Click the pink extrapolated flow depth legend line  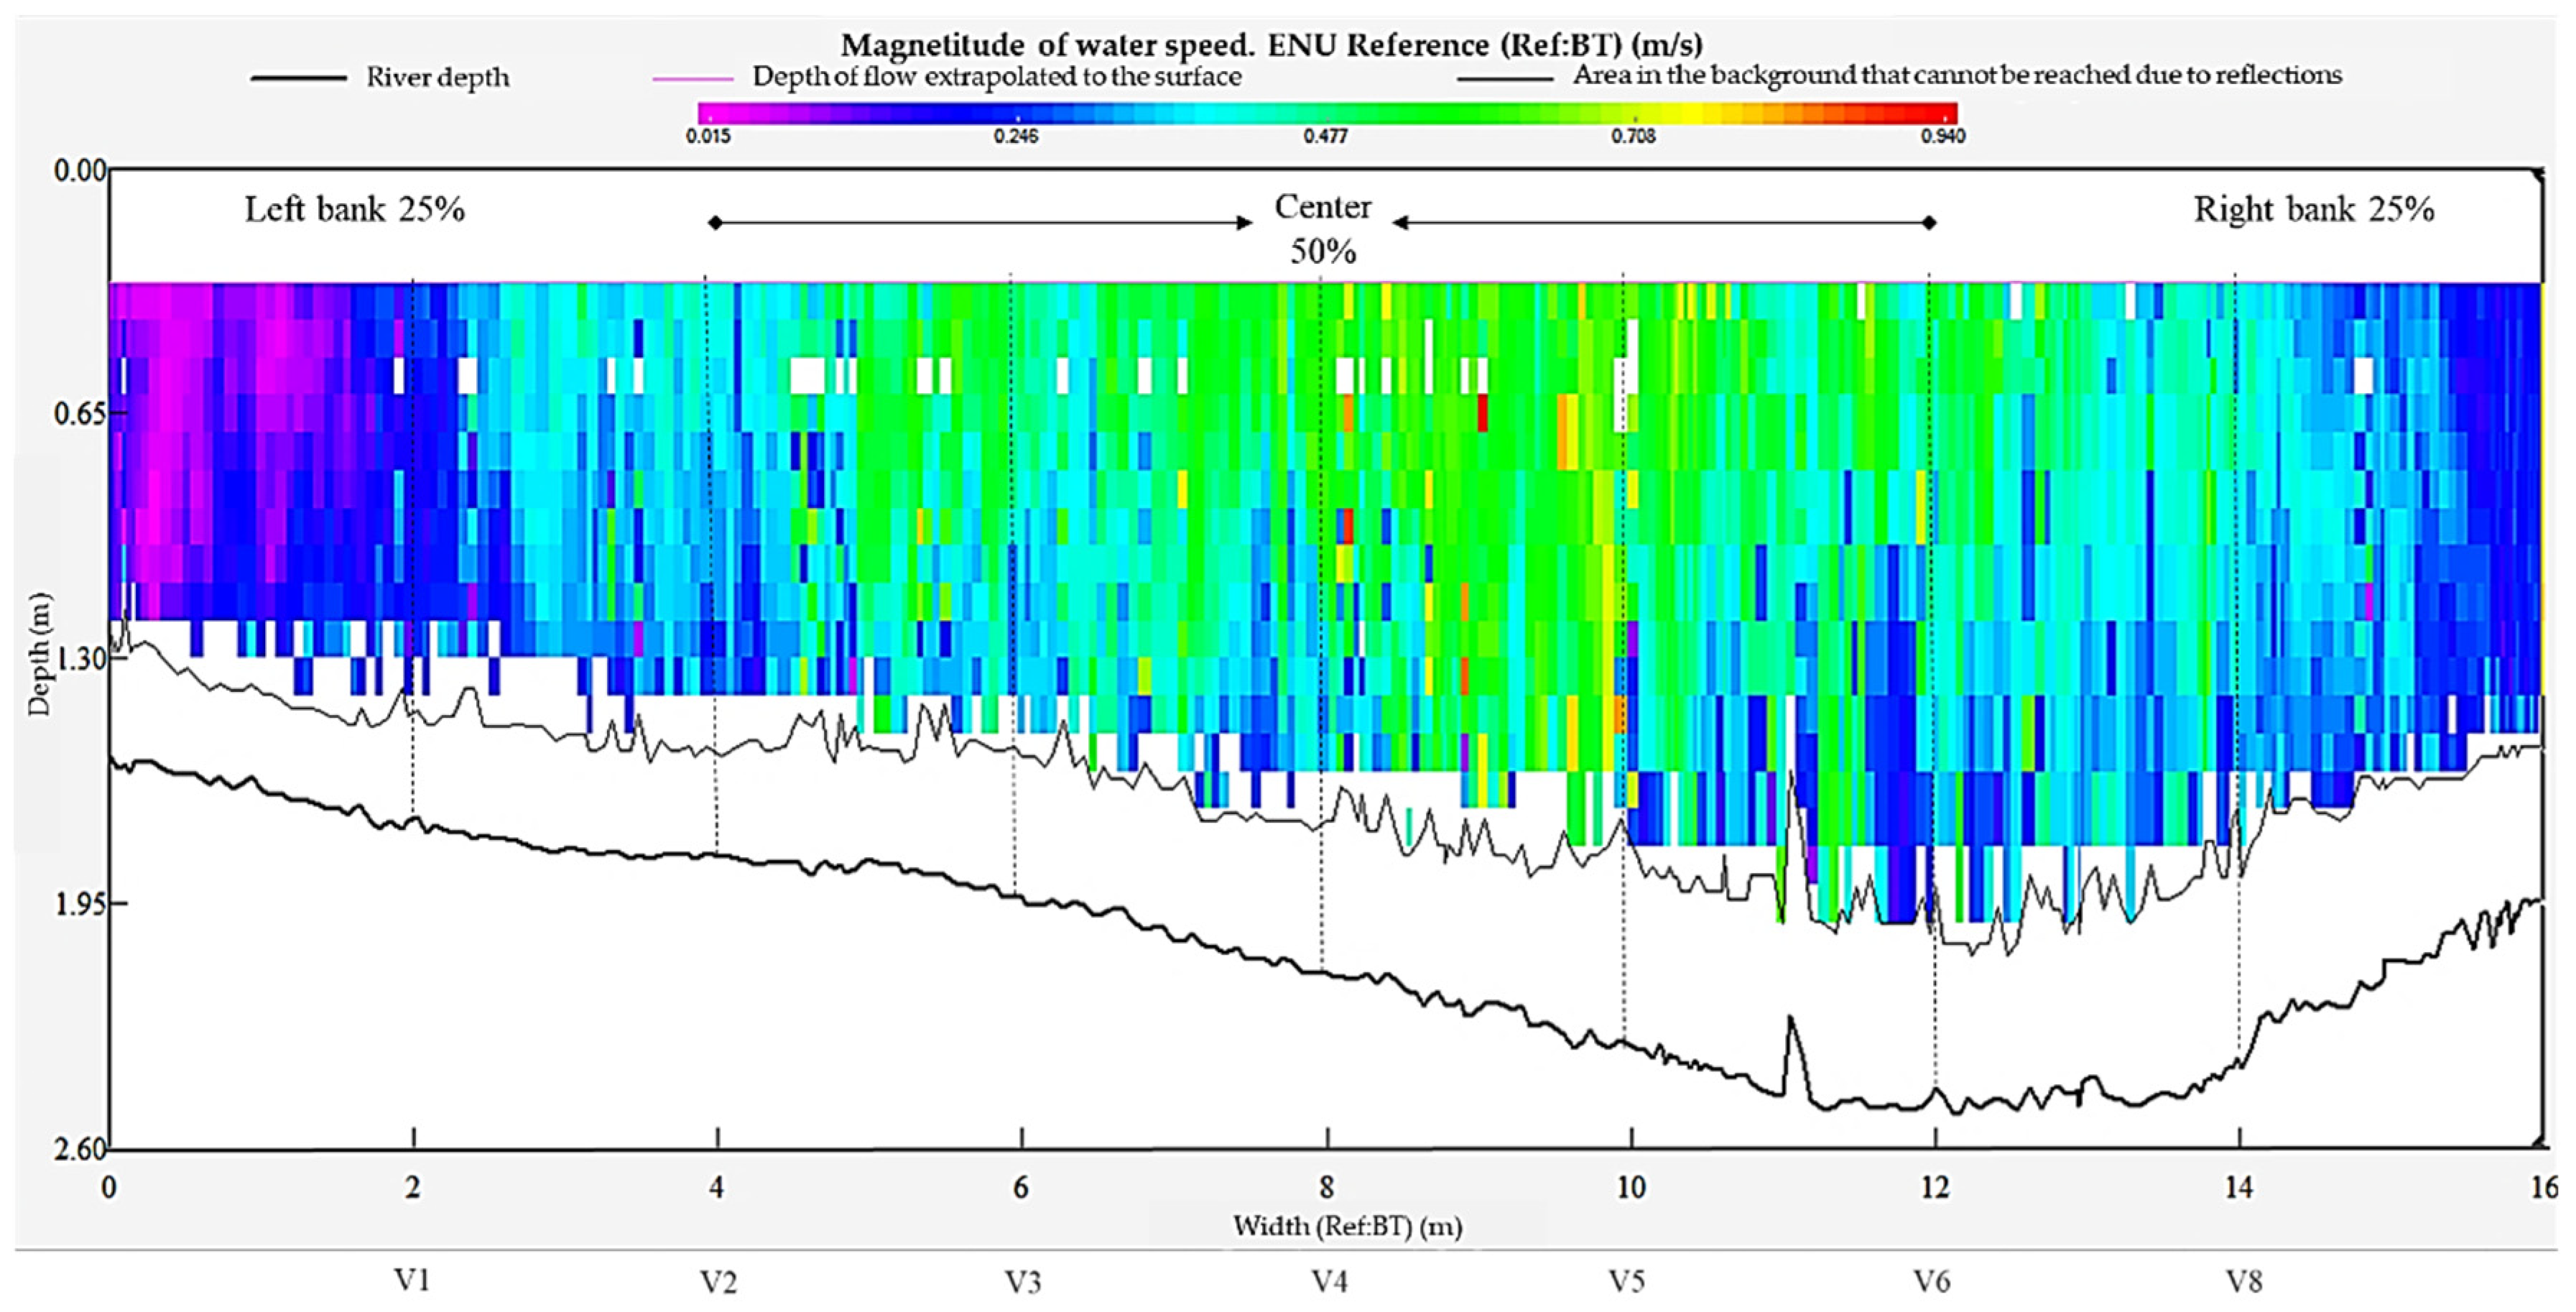693,78
